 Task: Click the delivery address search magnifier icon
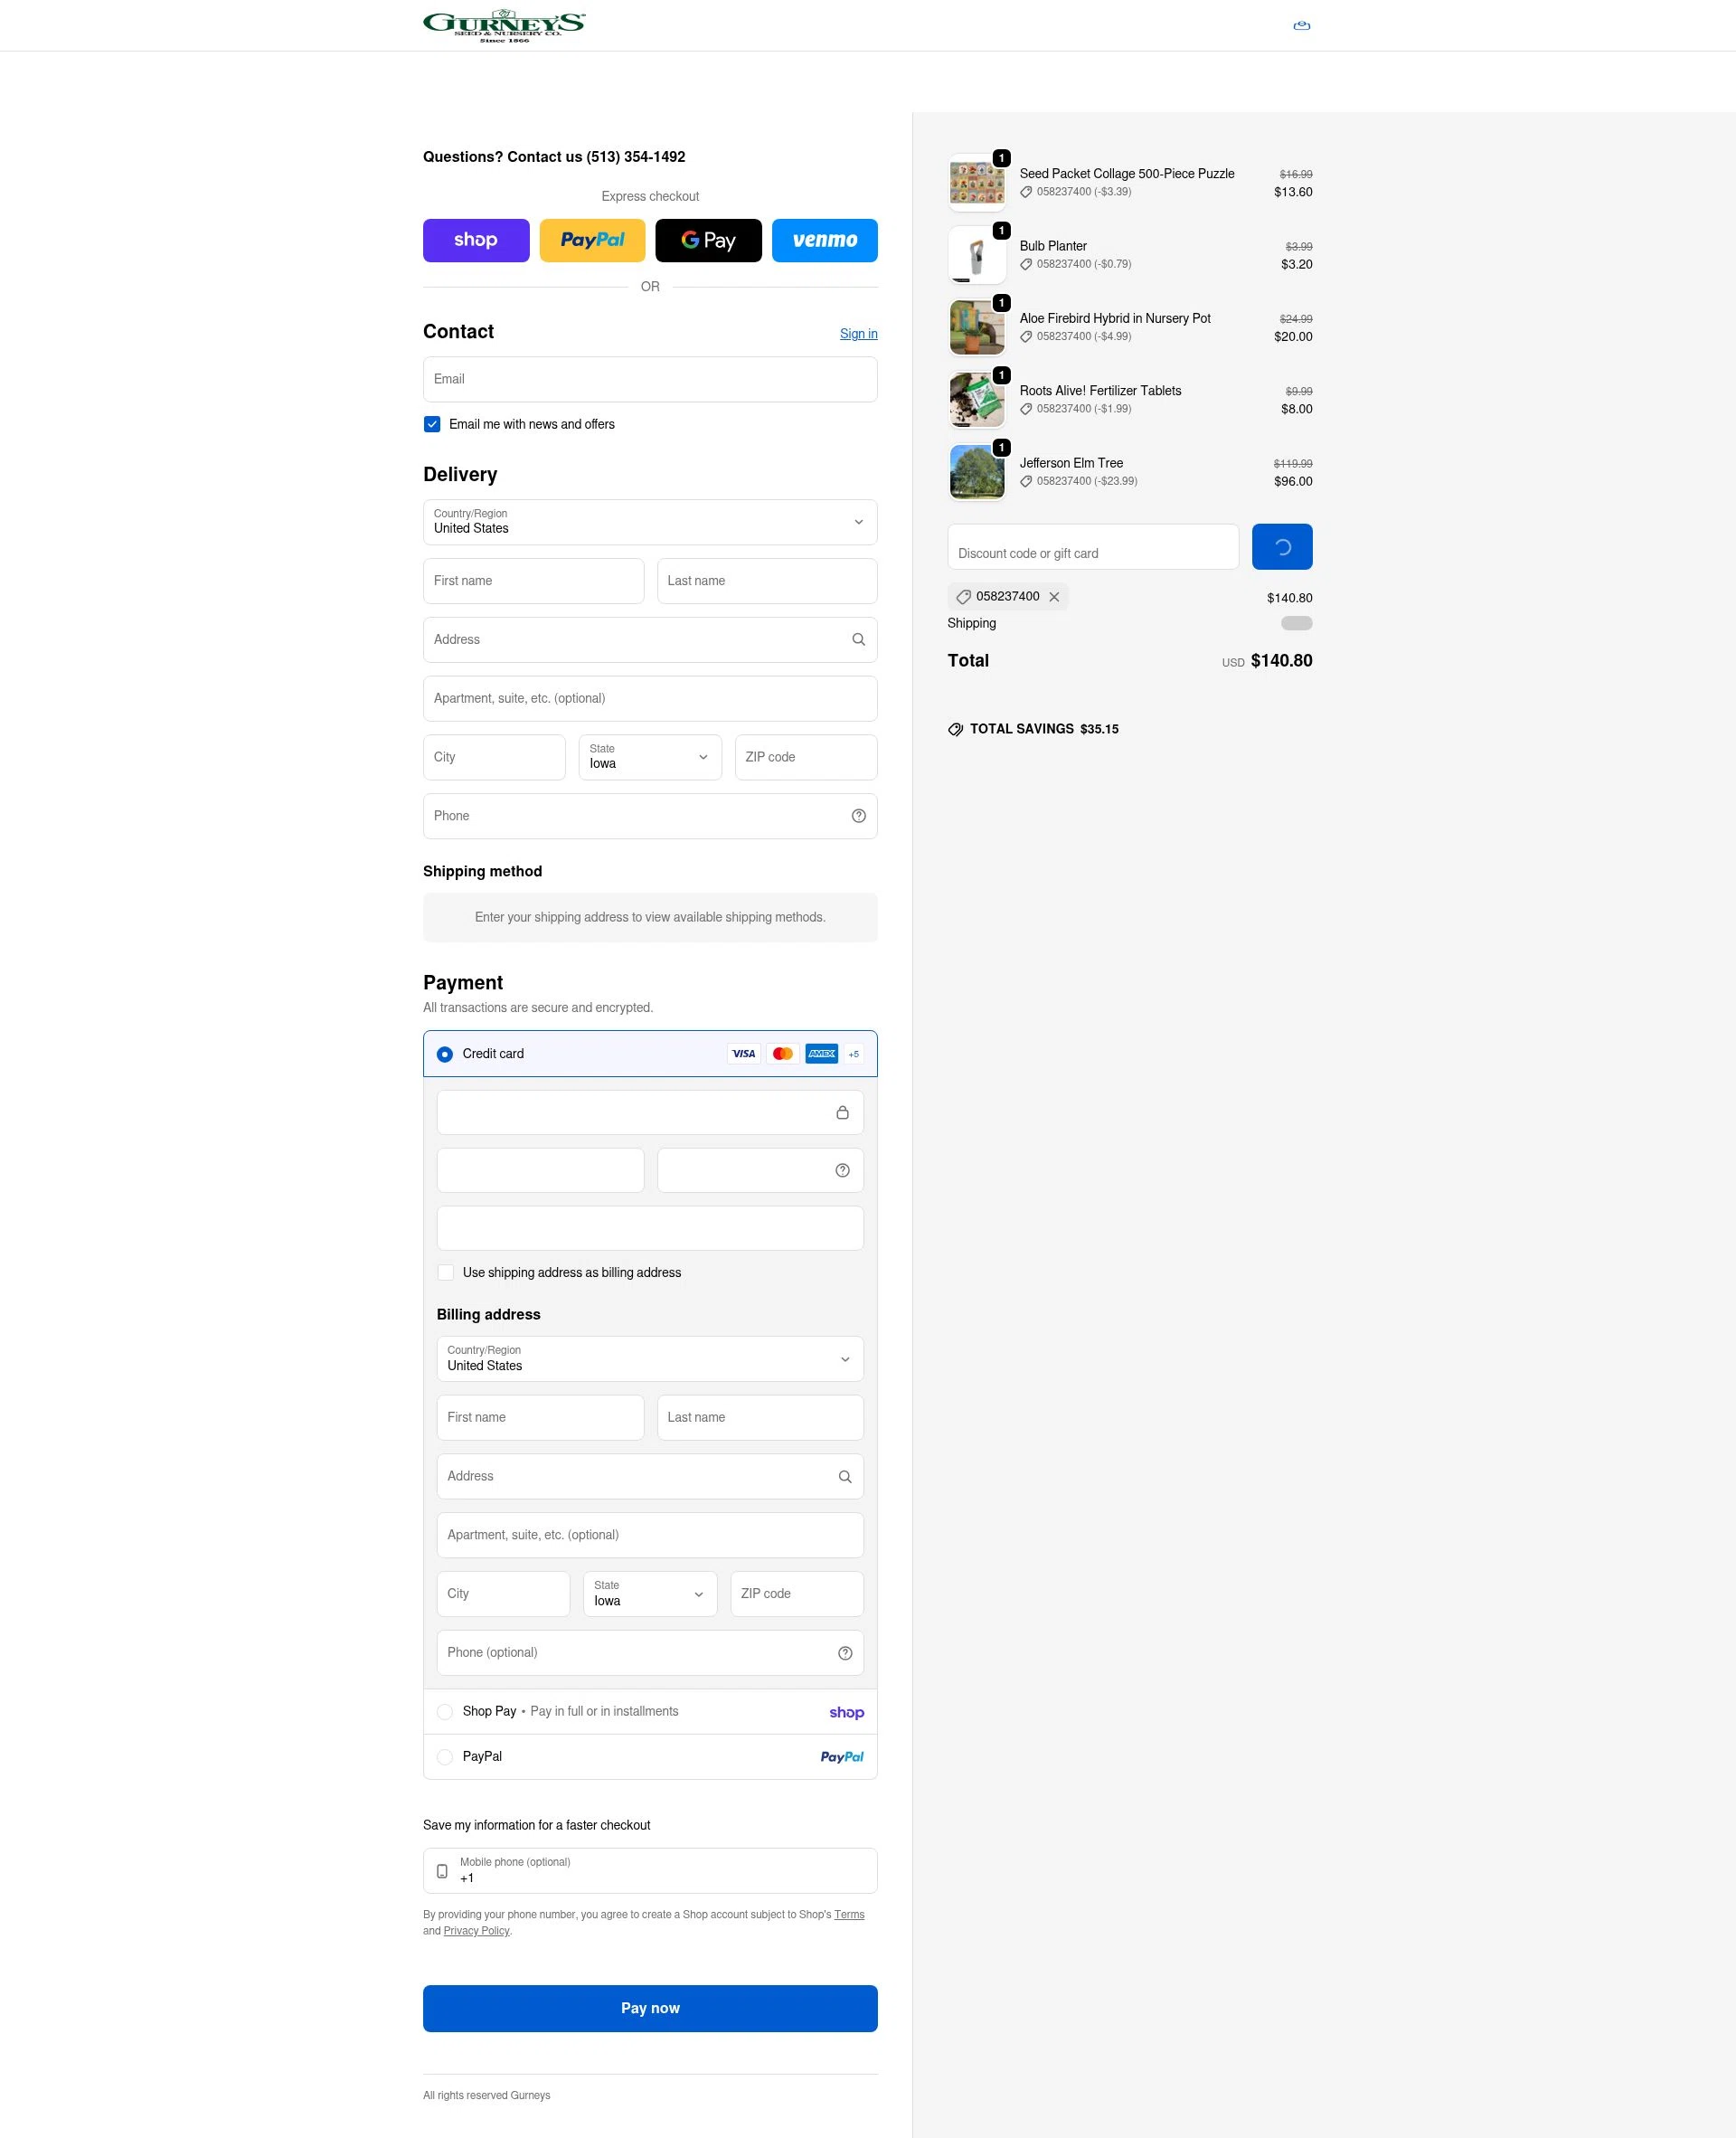[x=858, y=640]
